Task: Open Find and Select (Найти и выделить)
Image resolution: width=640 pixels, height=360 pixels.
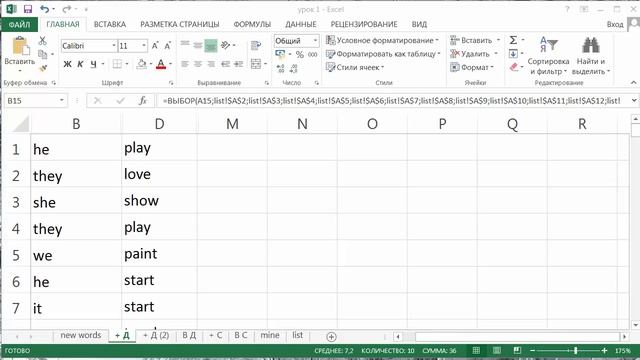Action: click(x=591, y=56)
